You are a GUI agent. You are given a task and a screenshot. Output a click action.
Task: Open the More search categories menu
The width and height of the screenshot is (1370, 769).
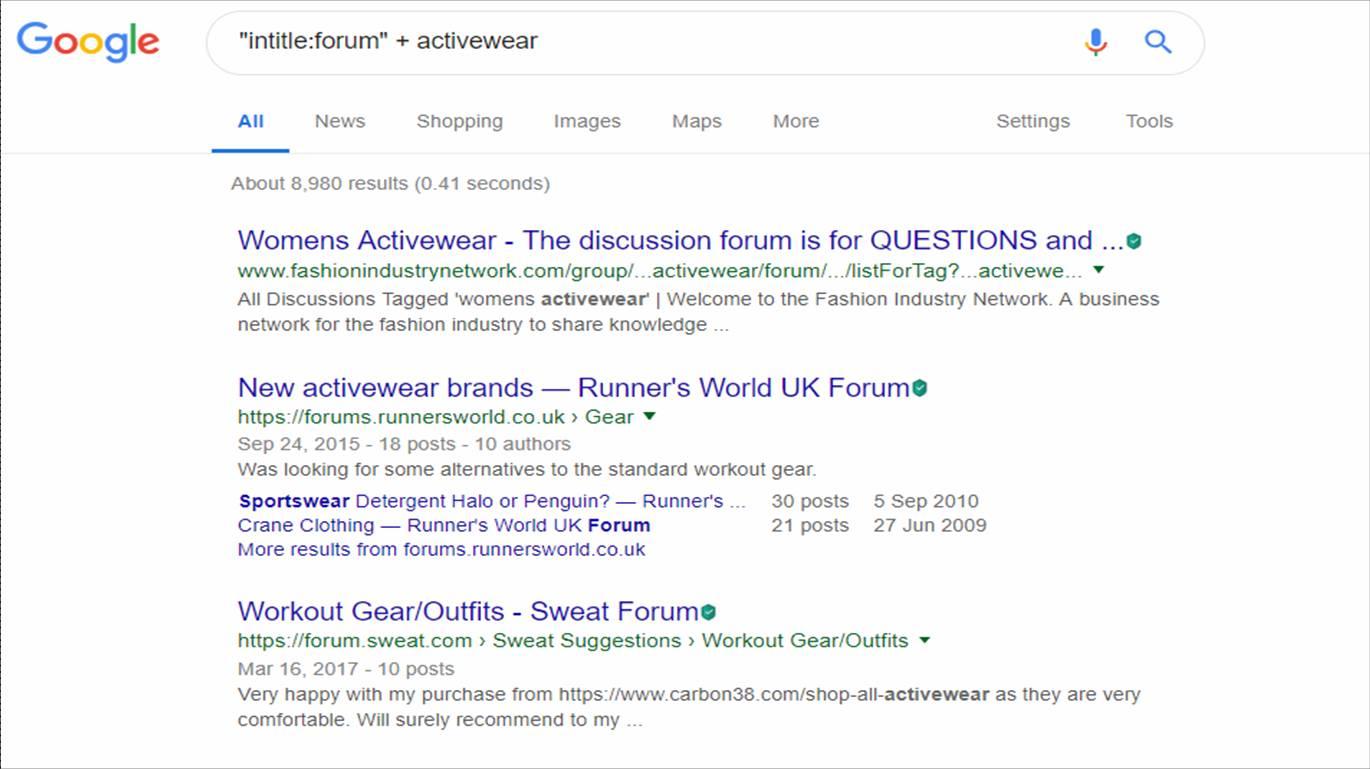tap(796, 121)
